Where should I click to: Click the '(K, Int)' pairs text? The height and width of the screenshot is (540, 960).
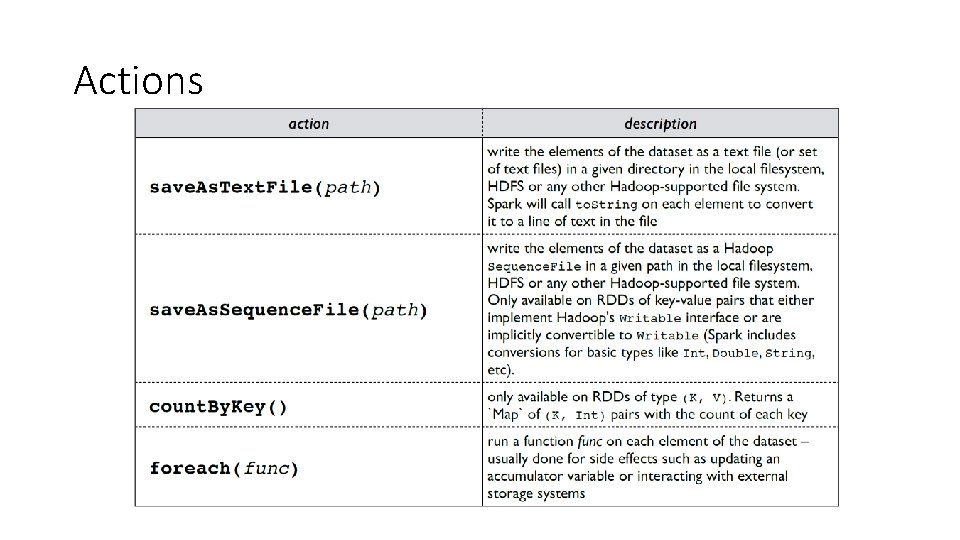click(x=574, y=415)
